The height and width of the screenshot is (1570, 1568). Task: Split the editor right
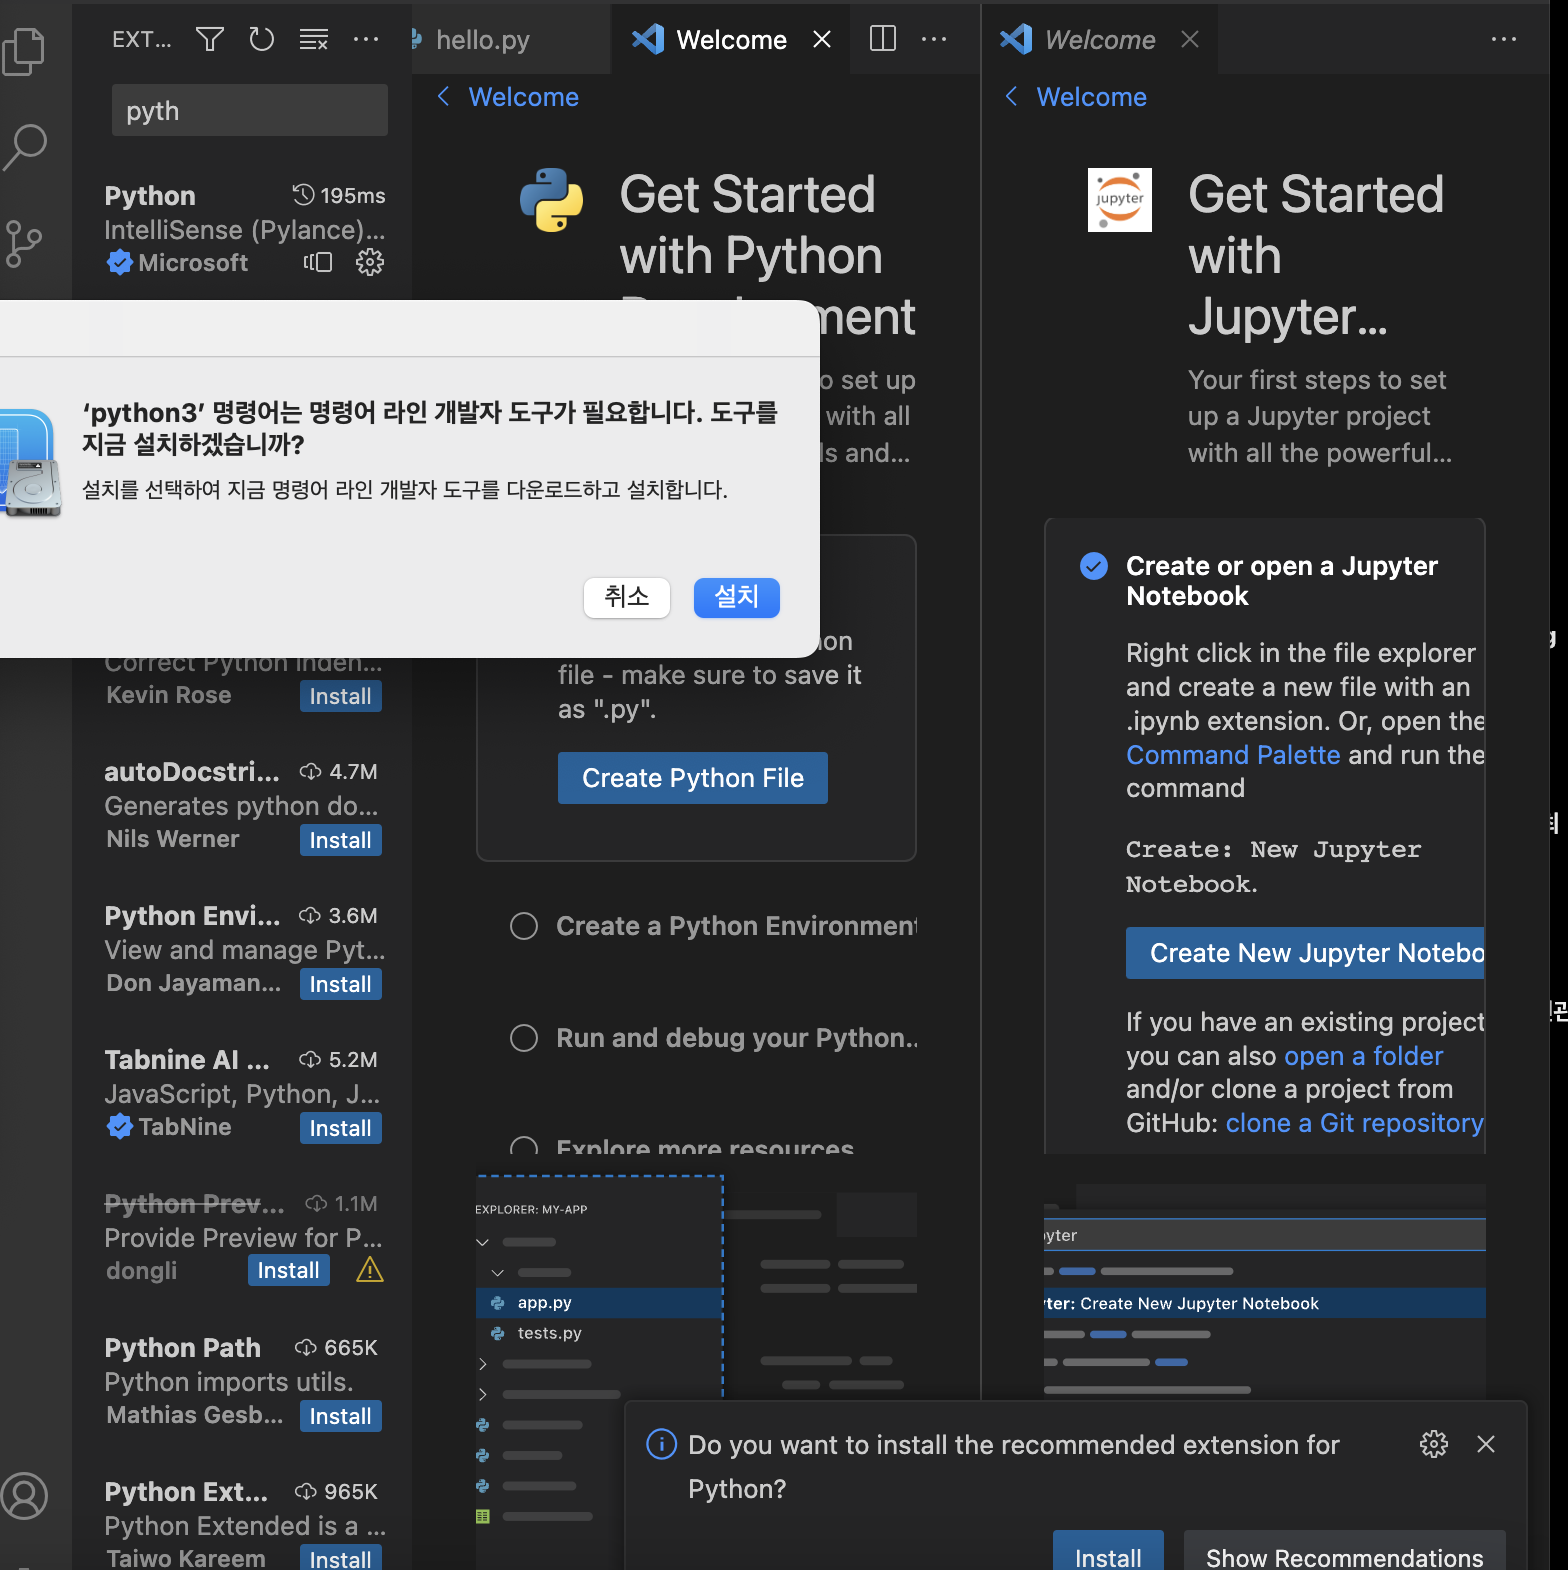(x=883, y=39)
